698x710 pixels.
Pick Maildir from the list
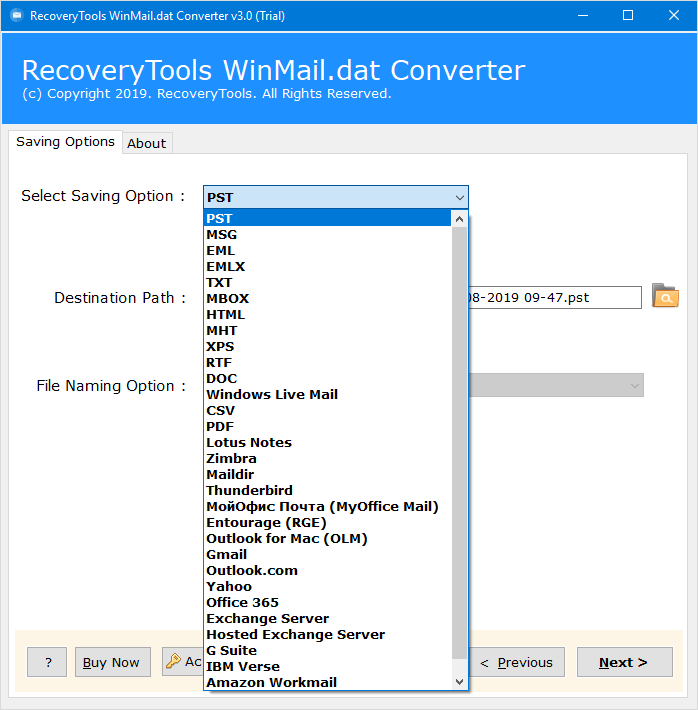(x=327, y=475)
